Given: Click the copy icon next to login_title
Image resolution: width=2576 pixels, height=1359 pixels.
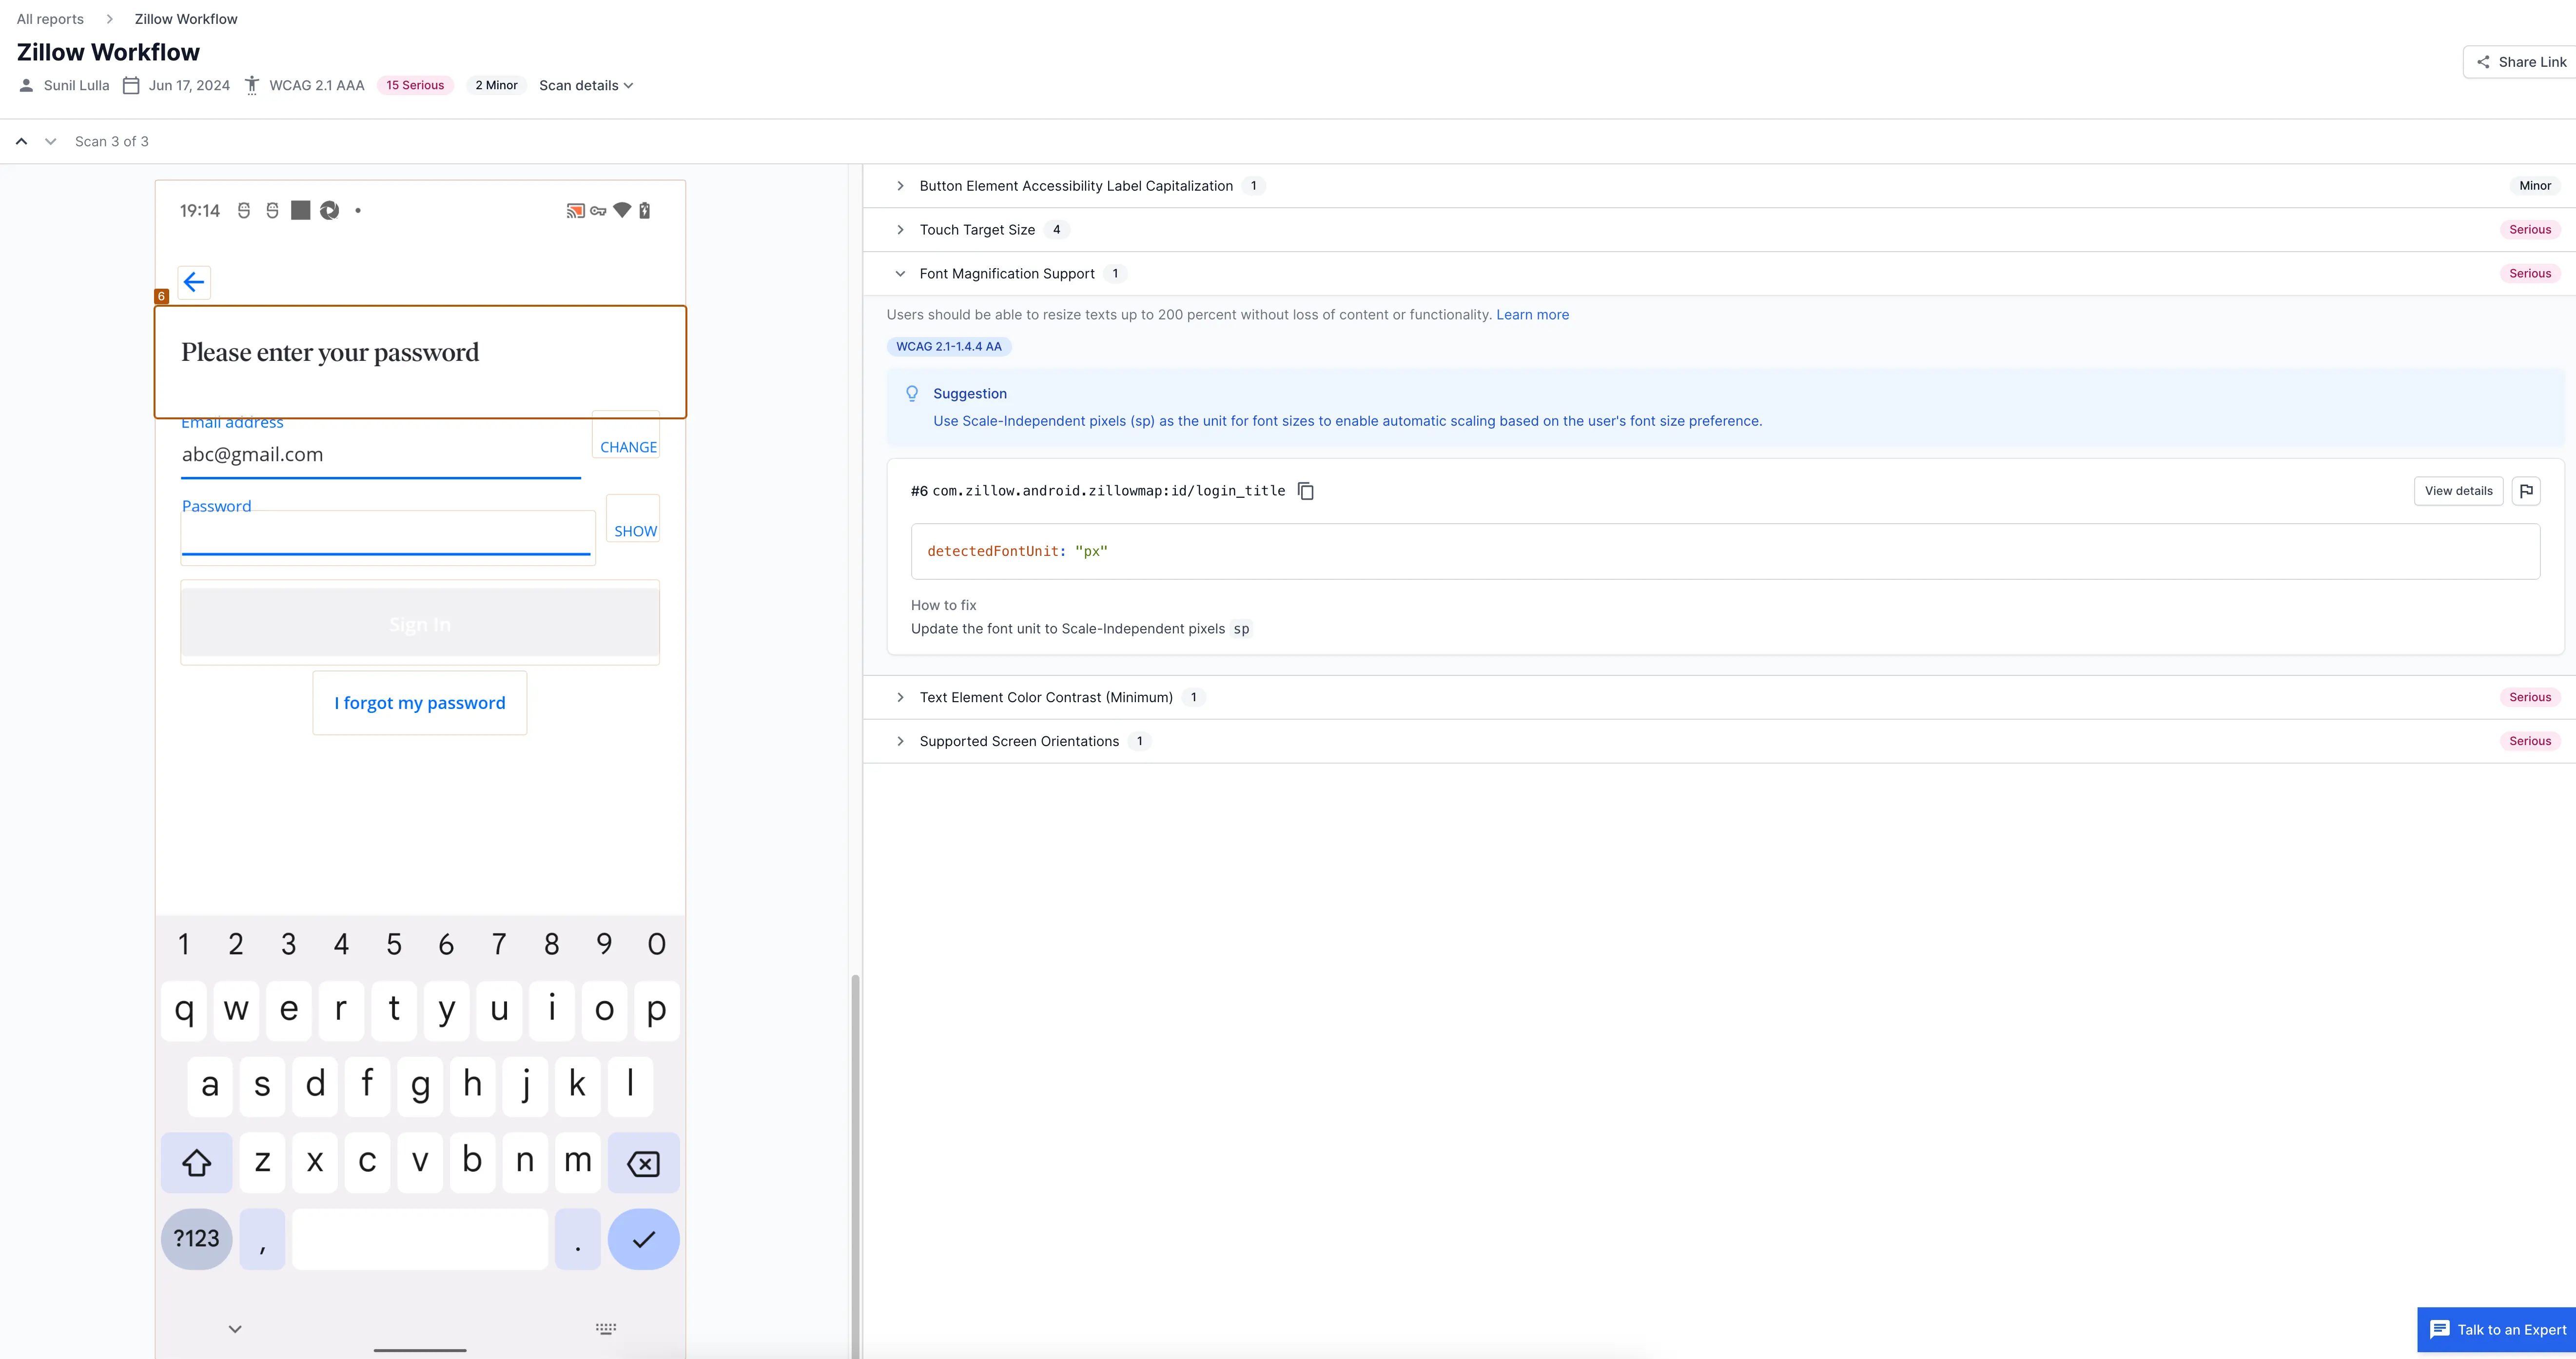Looking at the screenshot, I should tap(1305, 491).
